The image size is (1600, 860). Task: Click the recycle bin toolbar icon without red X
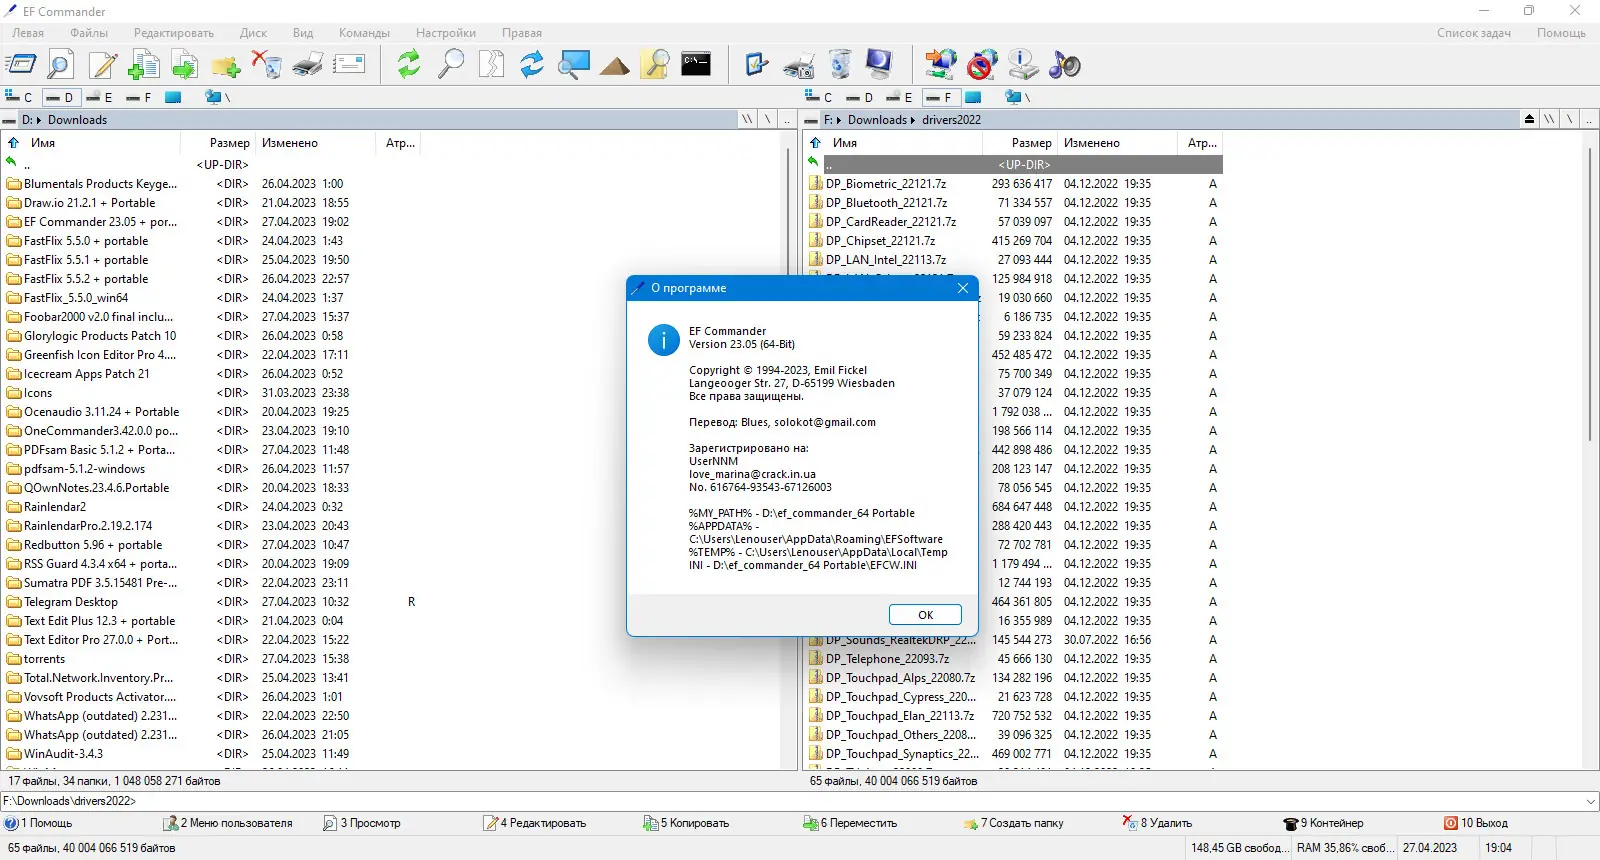click(x=841, y=65)
